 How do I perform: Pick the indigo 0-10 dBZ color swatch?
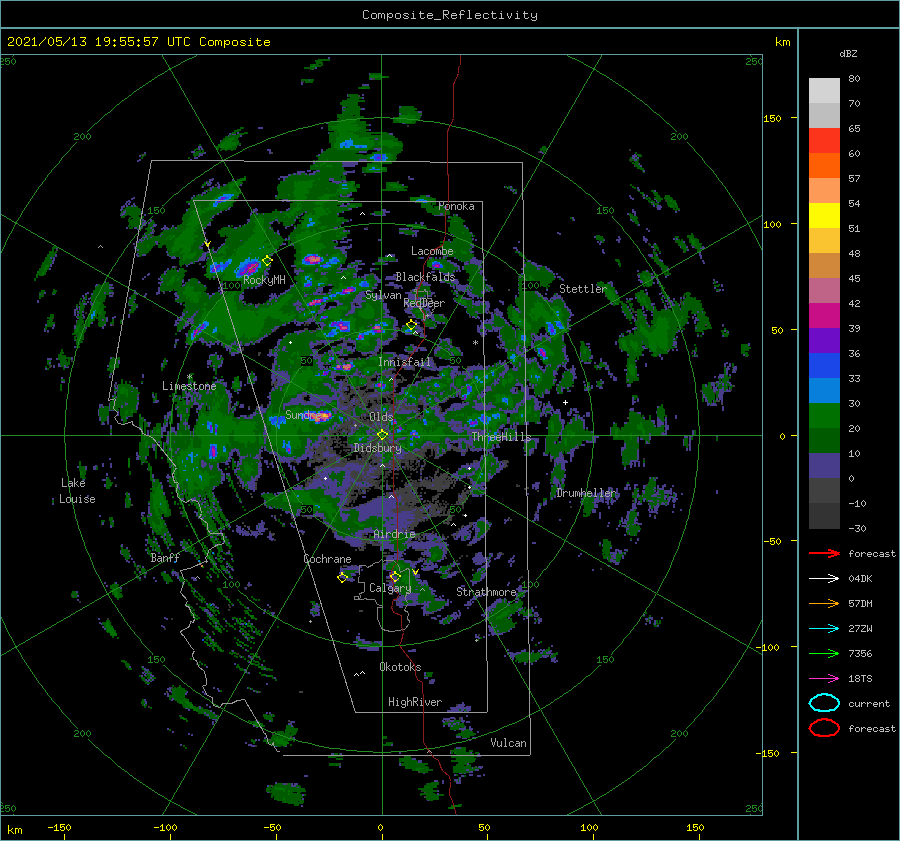point(824,466)
